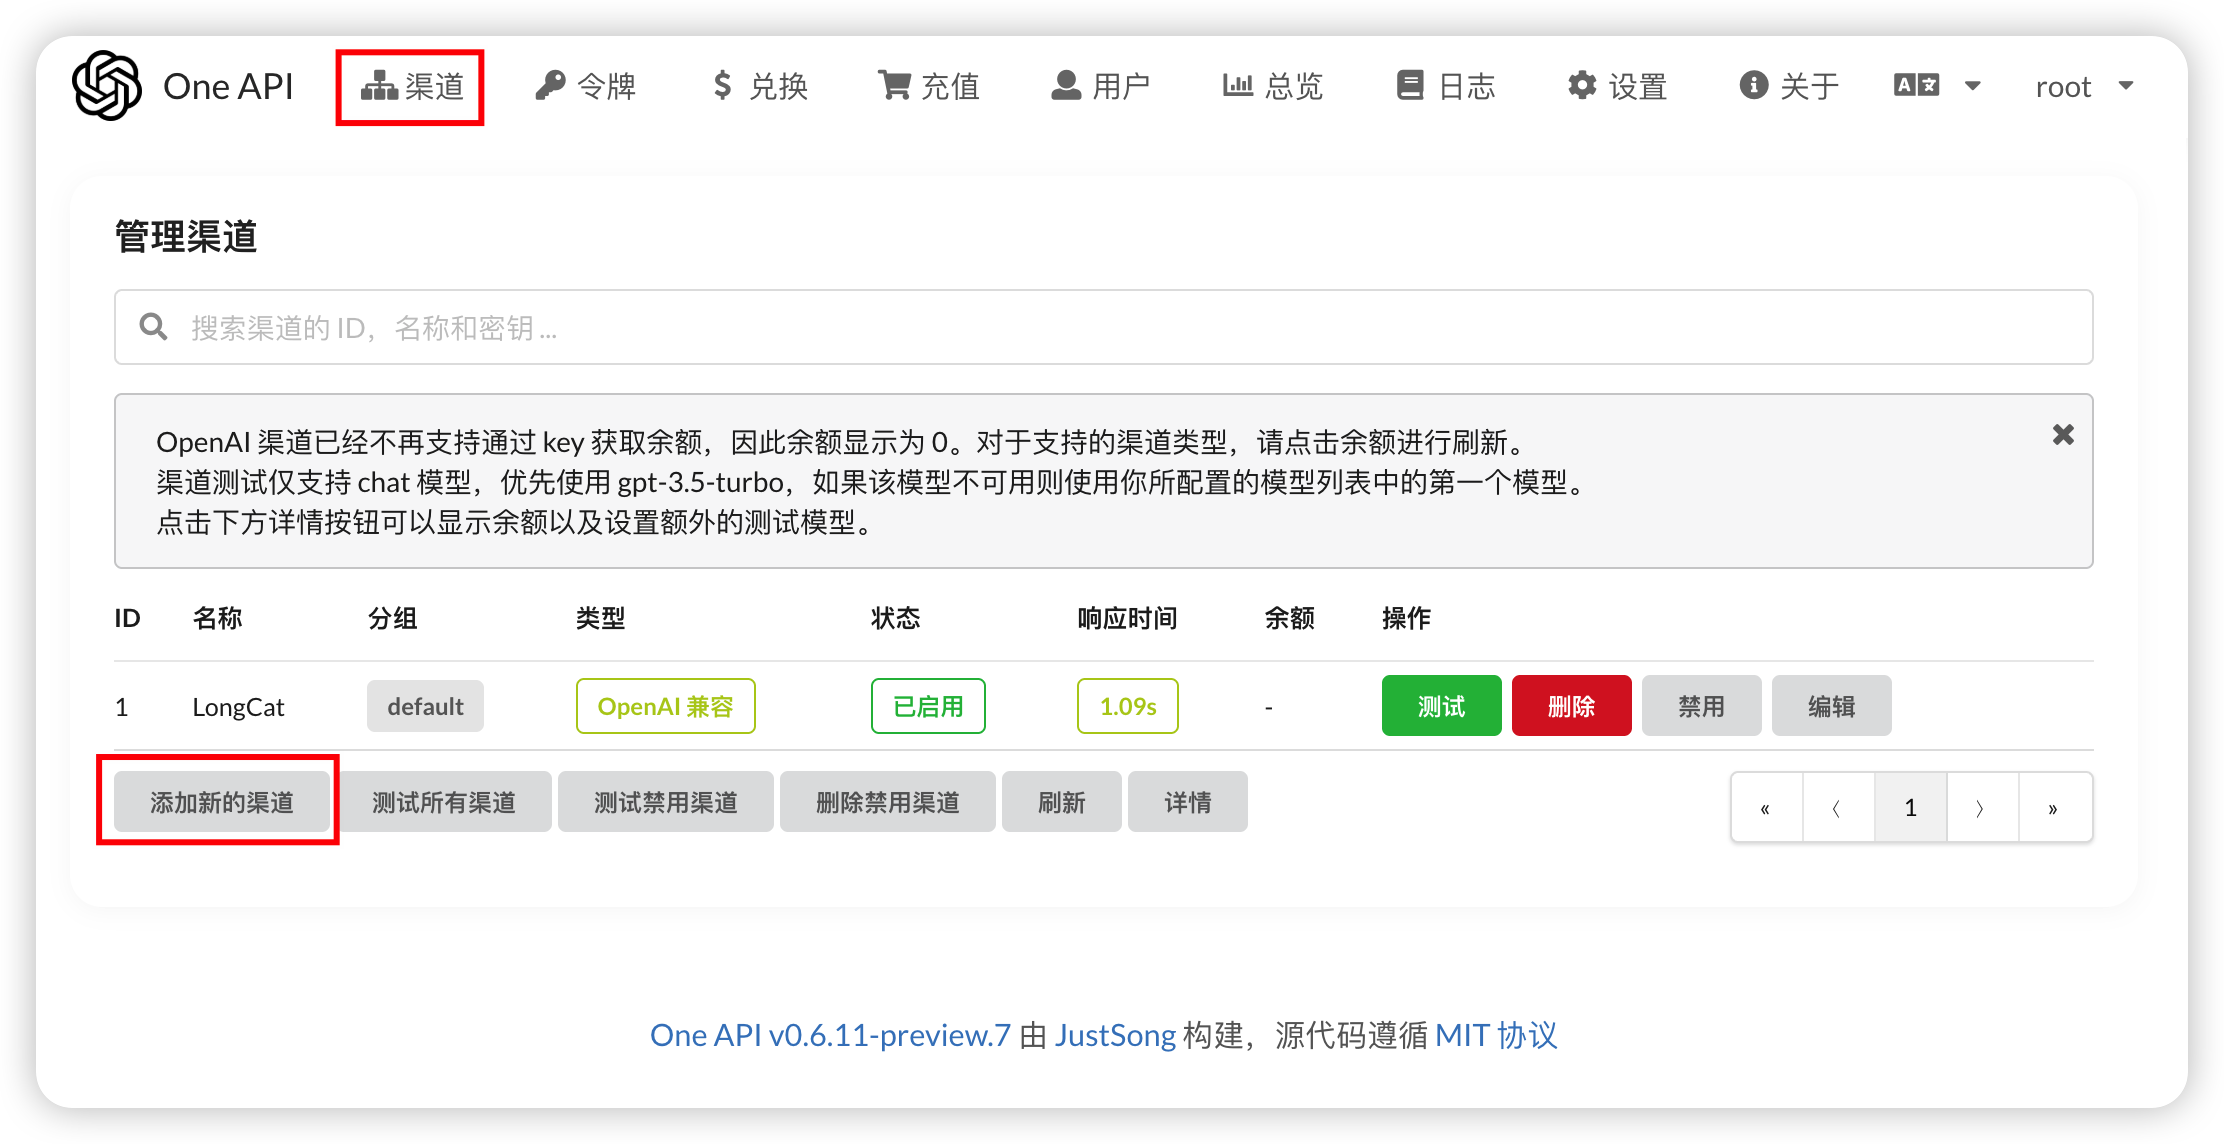
Task: Open 关于 about info icon
Action: [x=1789, y=87]
